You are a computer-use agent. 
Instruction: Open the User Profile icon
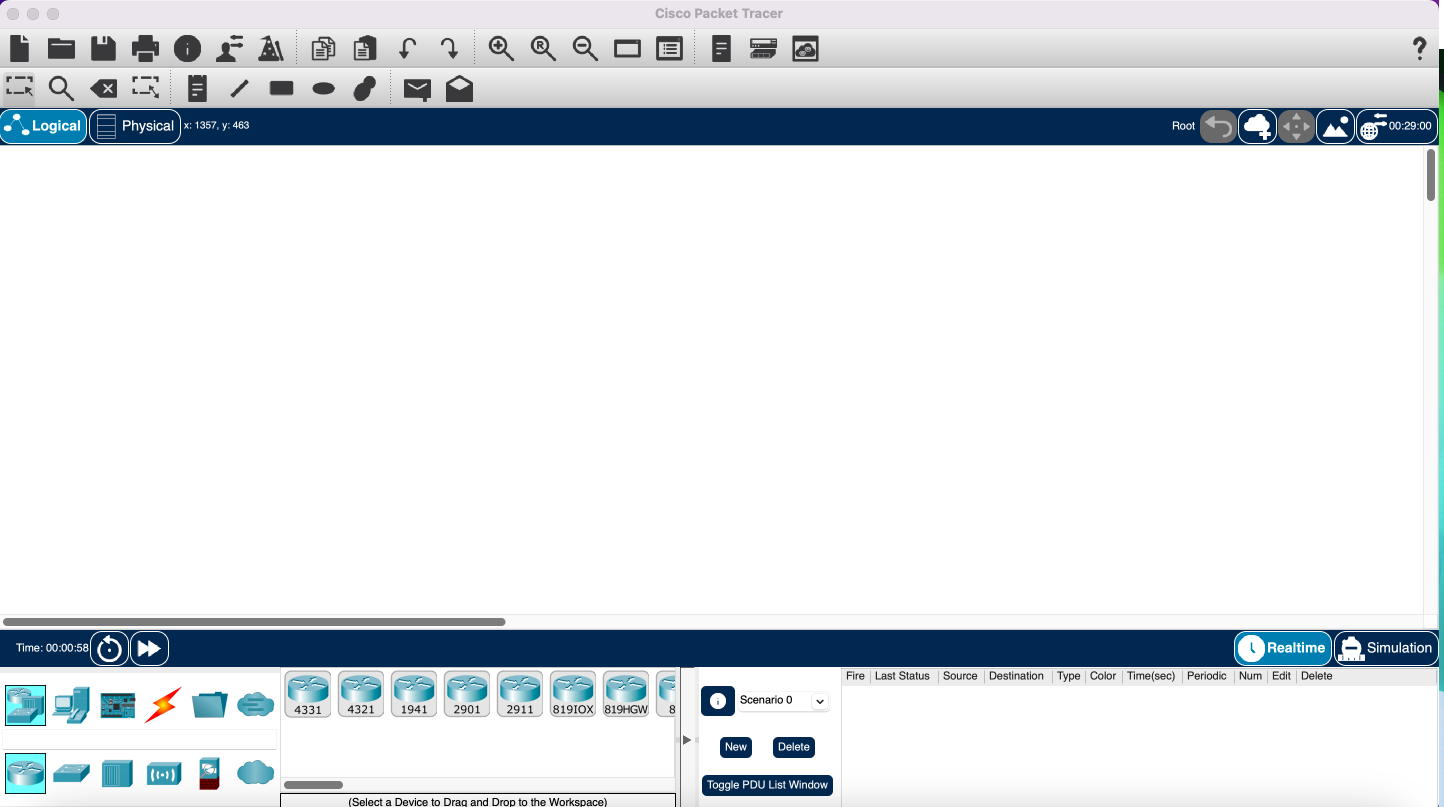click(230, 48)
